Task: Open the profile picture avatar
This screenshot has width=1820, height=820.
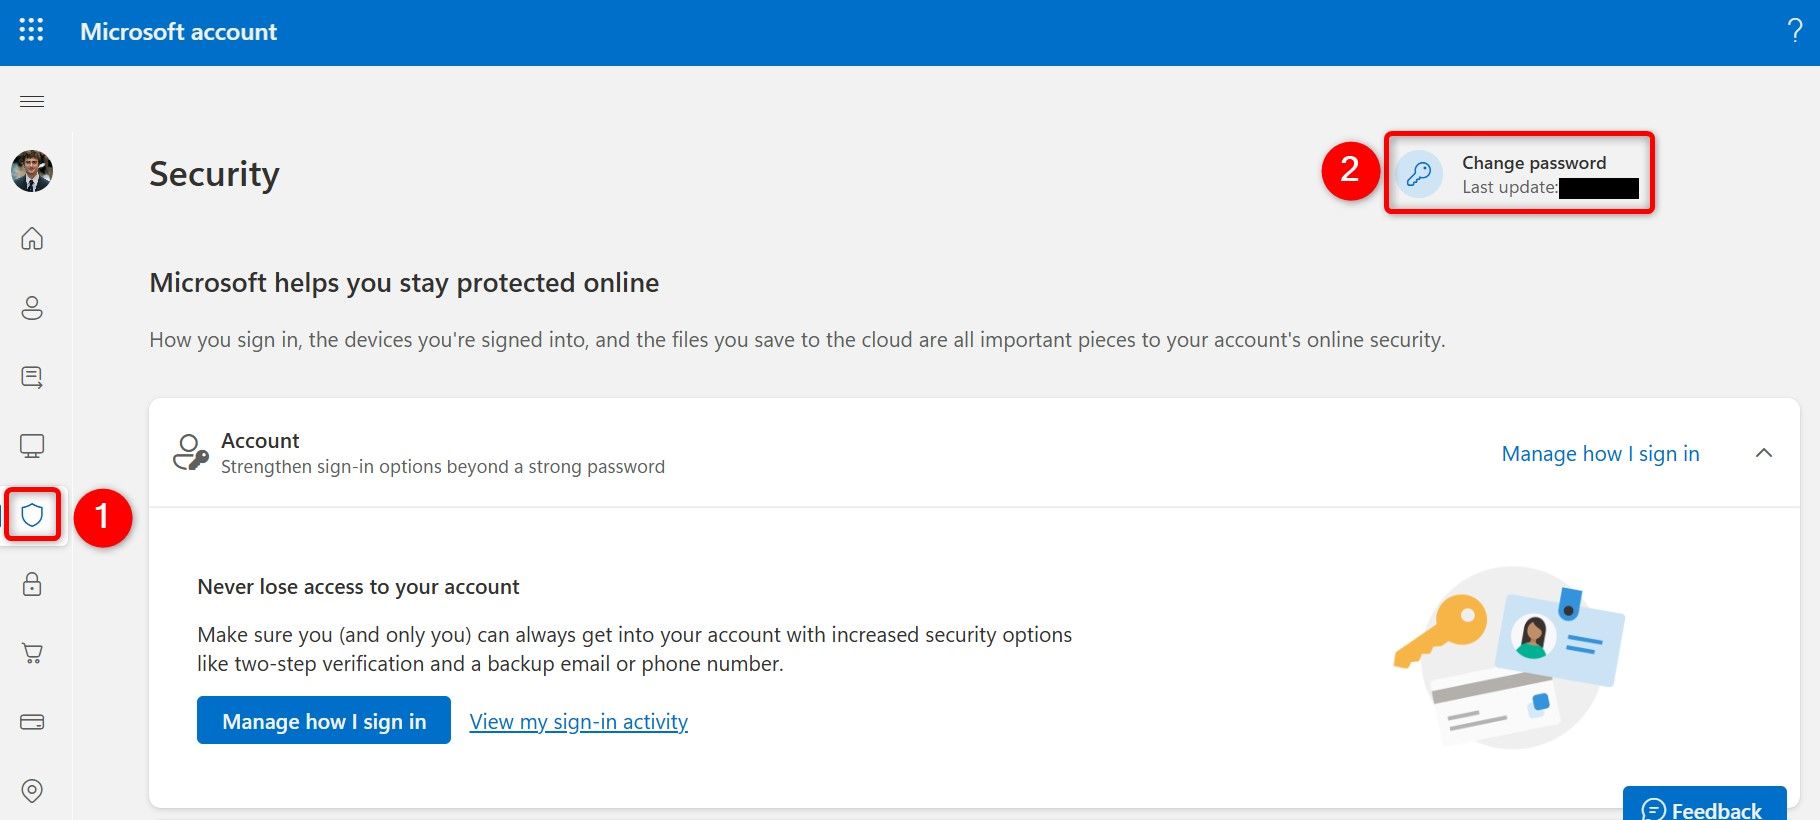Action: coord(32,171)
